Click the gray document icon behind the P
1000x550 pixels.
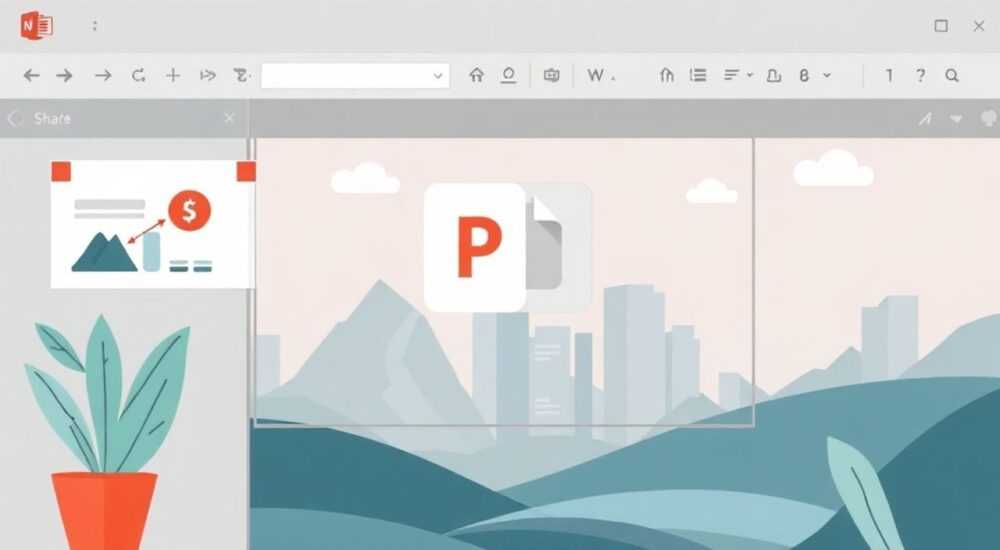click(546, 243)
